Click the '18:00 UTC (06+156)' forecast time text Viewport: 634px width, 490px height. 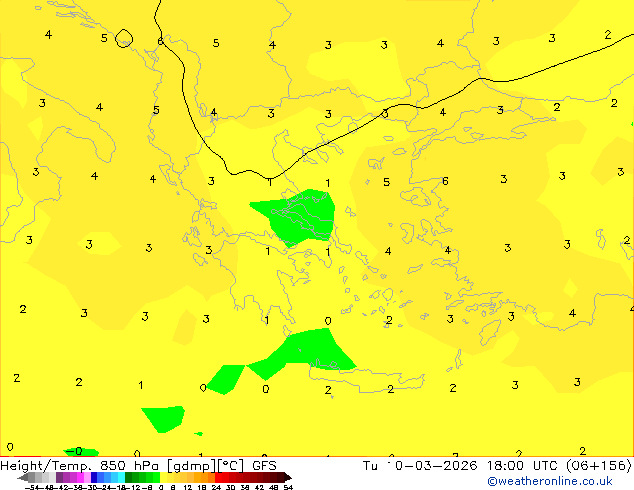pyautogui.click(x=559, y=466)
